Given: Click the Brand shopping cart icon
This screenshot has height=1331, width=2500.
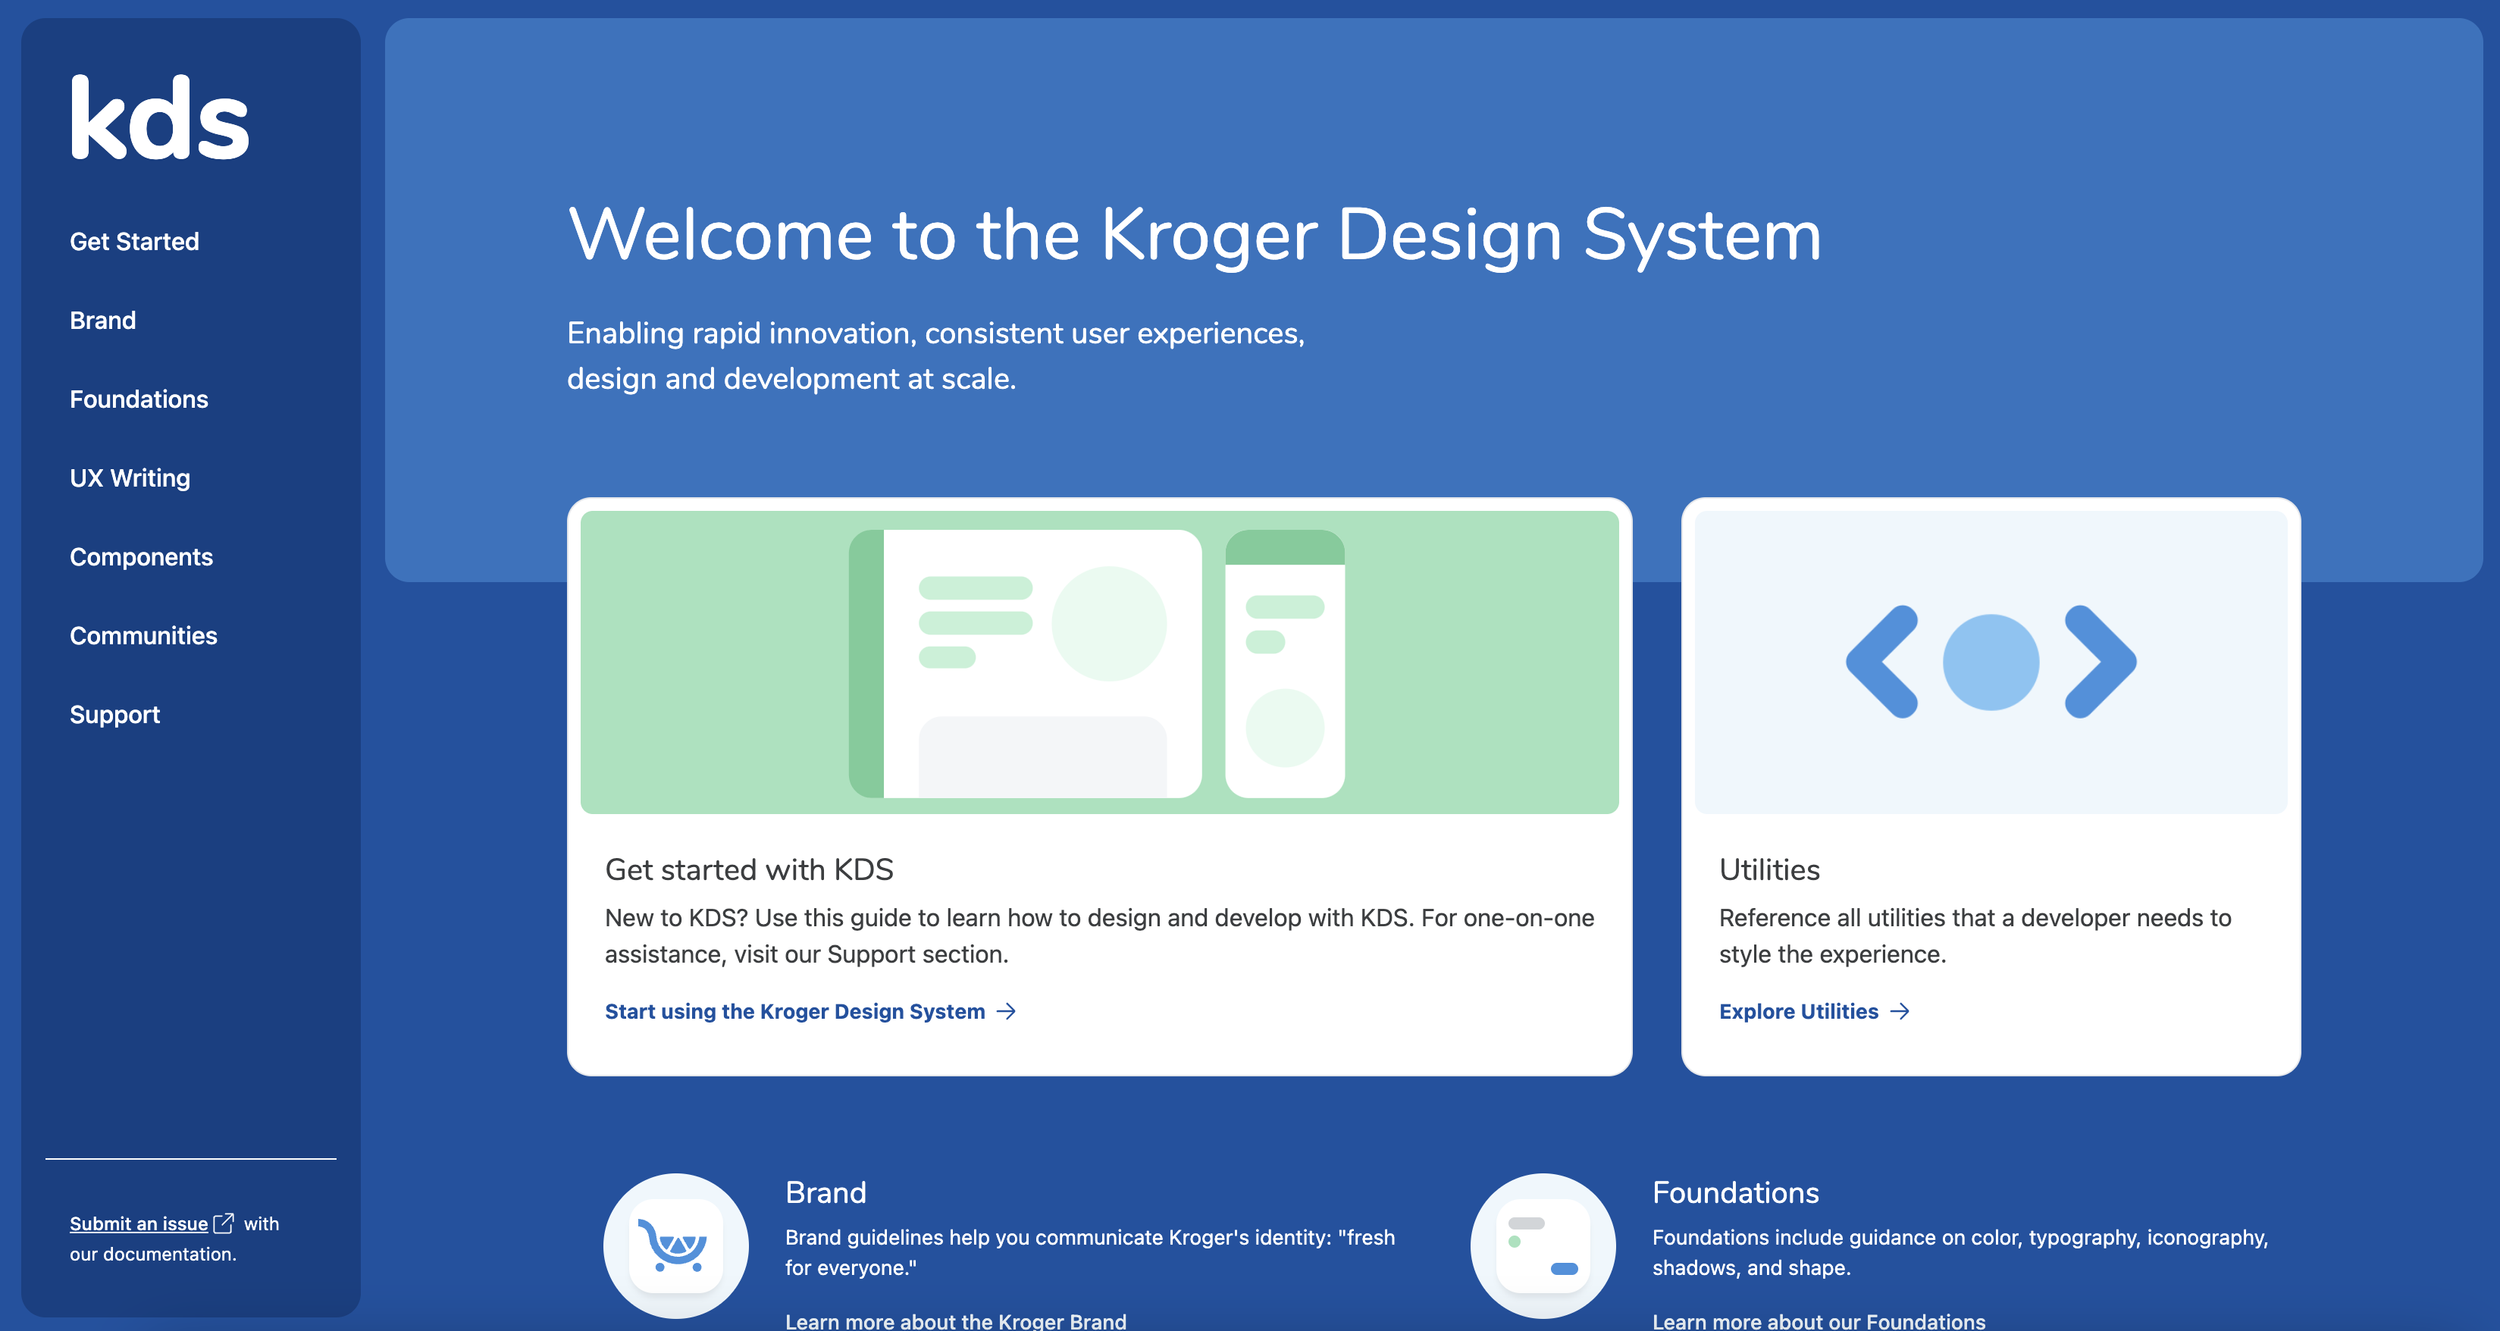Looking at the screenshot, I should pyautogui.click(x=676, y=1246).
